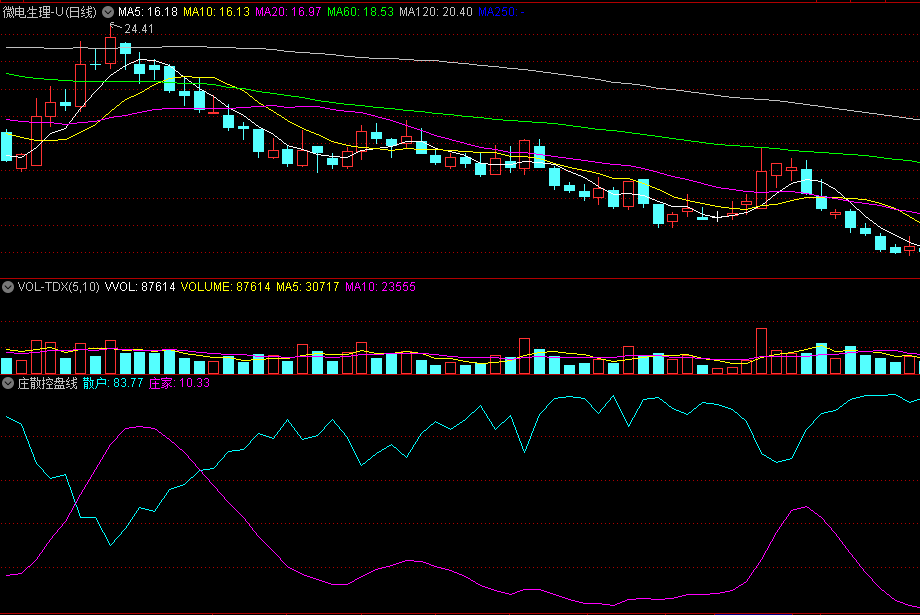Open the 庄散控盘线 indicator dropdown
The height and width of the screenshot is (615, 920).
pyautogui.click(x=8, y=383)
